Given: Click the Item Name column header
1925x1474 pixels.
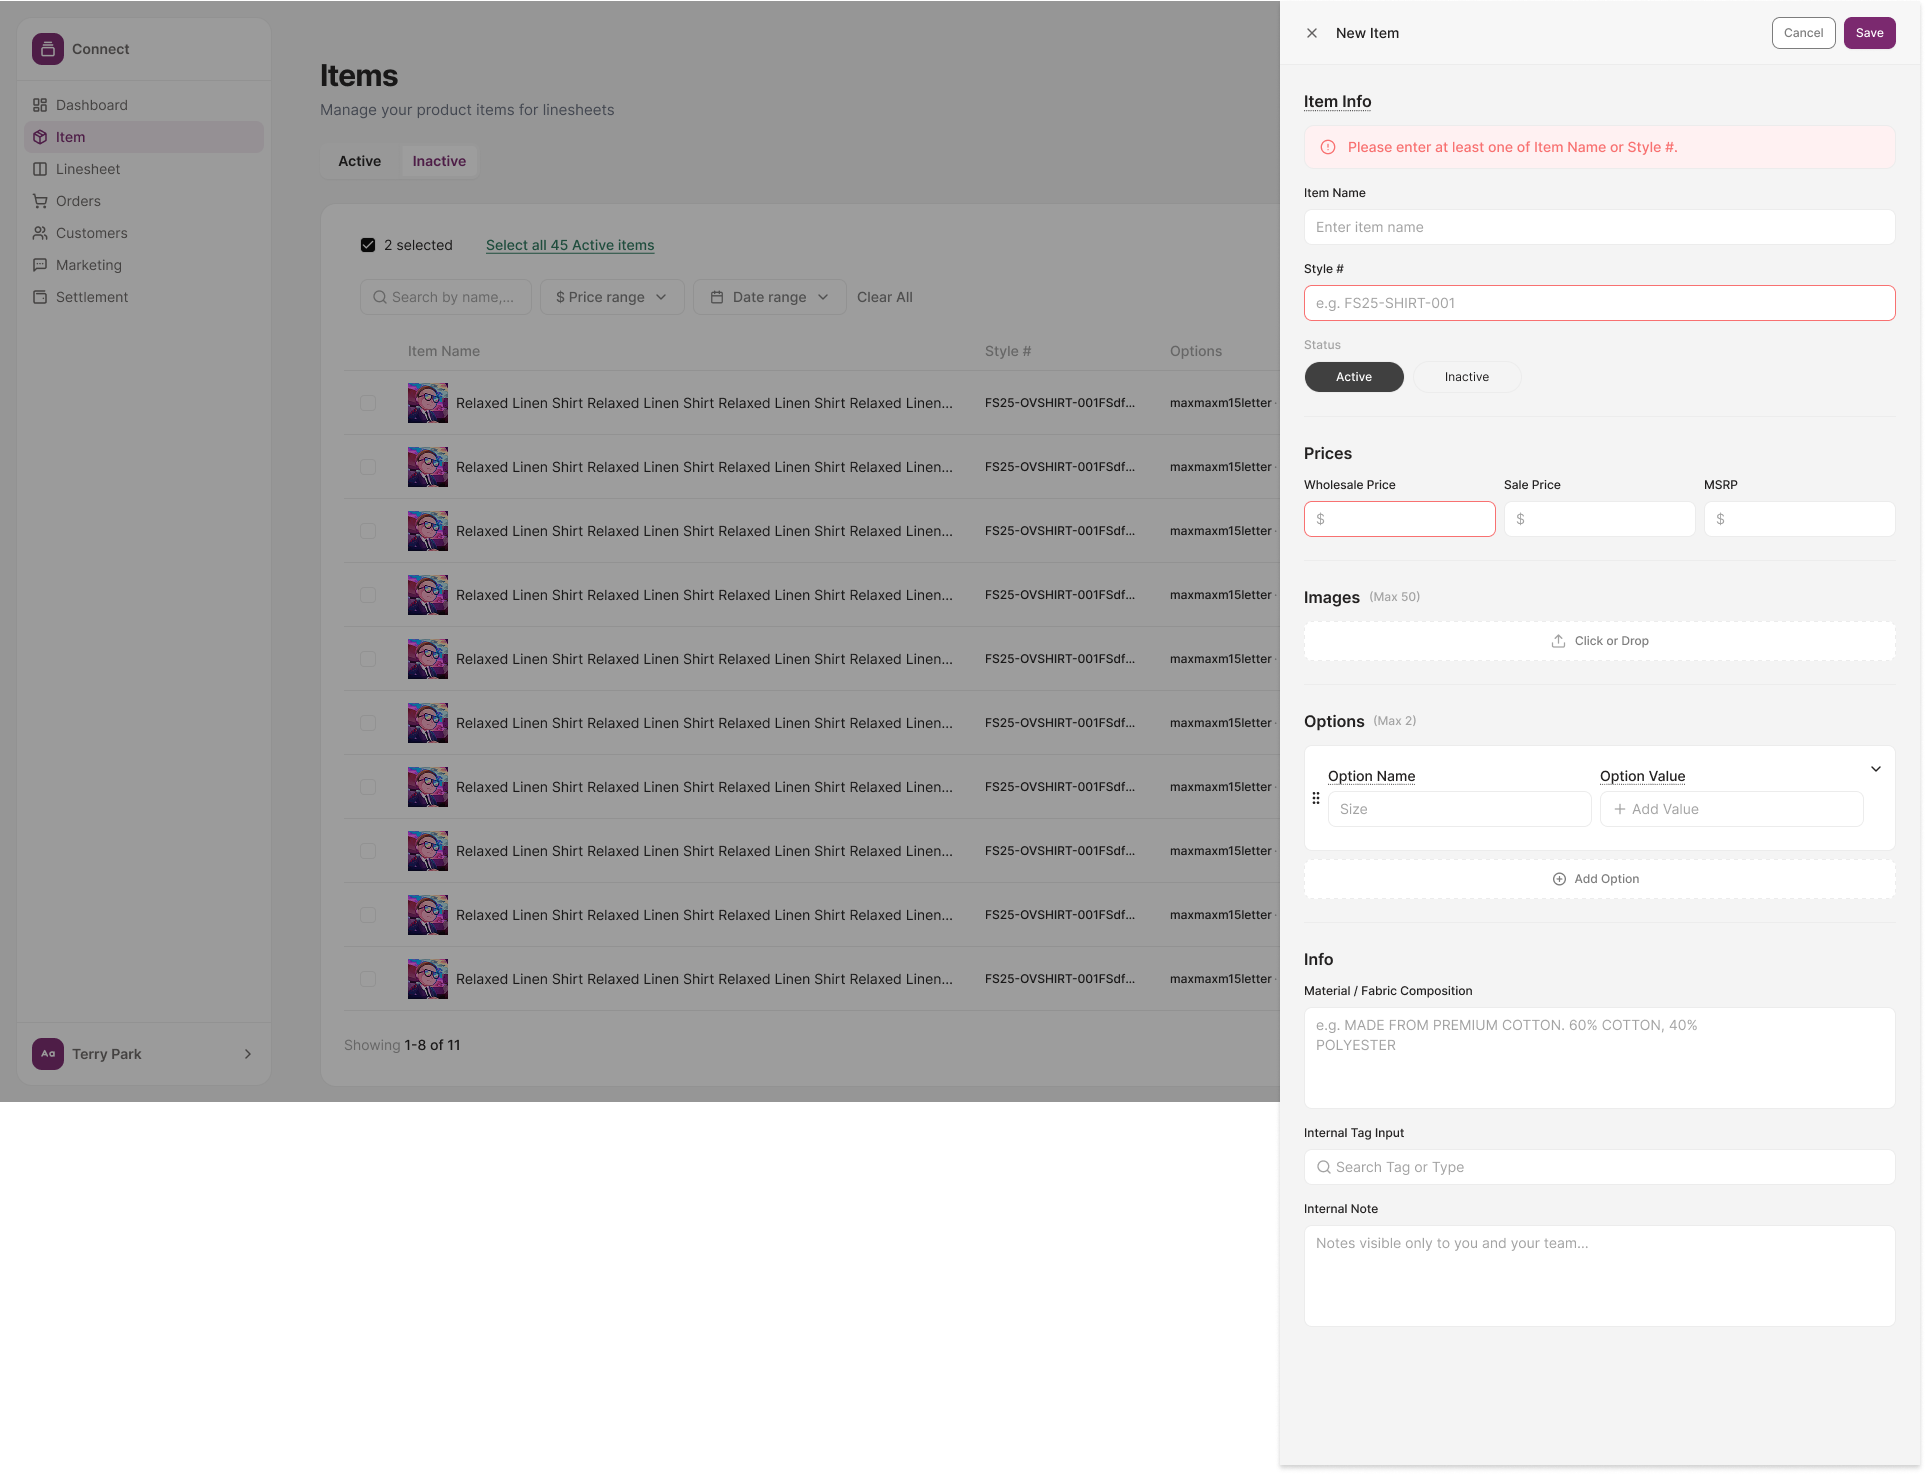Looking at the screenshot, I should click(444, 351).
